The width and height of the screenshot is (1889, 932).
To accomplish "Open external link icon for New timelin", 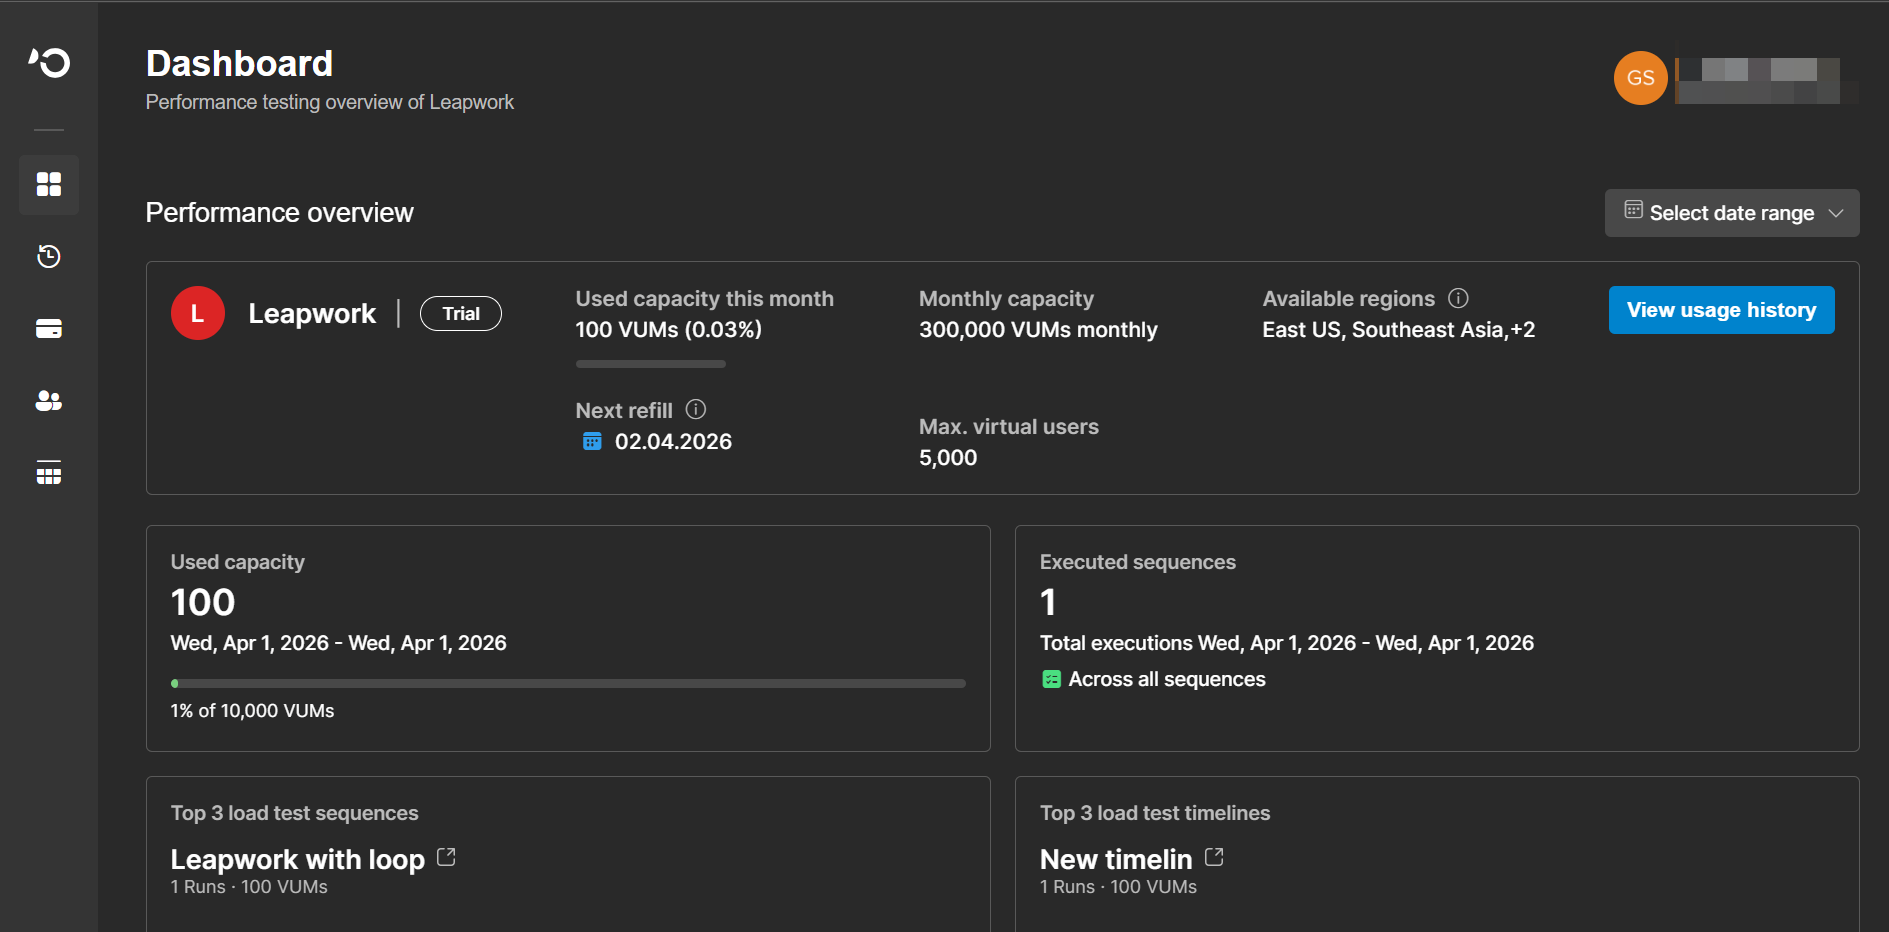I will point(1214,857).
